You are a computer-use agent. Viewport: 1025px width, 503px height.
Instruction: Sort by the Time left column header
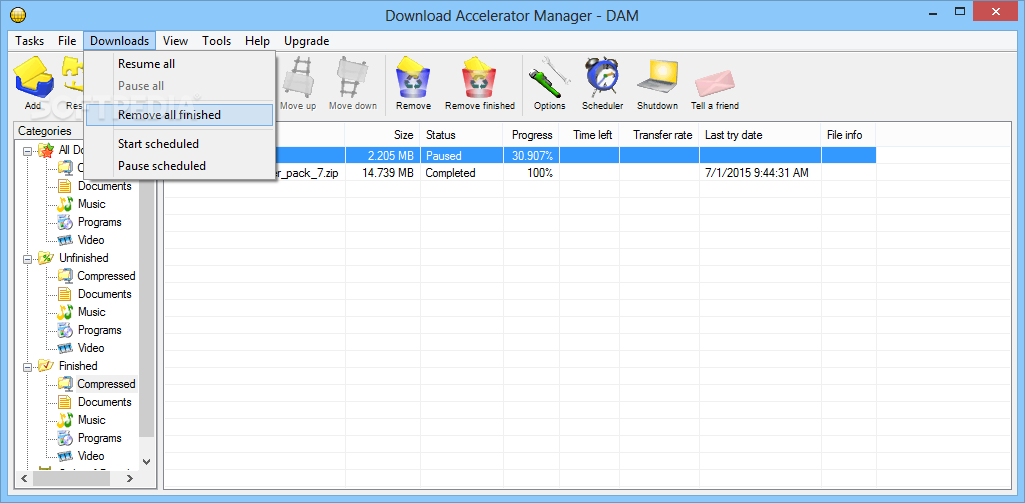pyautogui.click(x=590, y=135)
